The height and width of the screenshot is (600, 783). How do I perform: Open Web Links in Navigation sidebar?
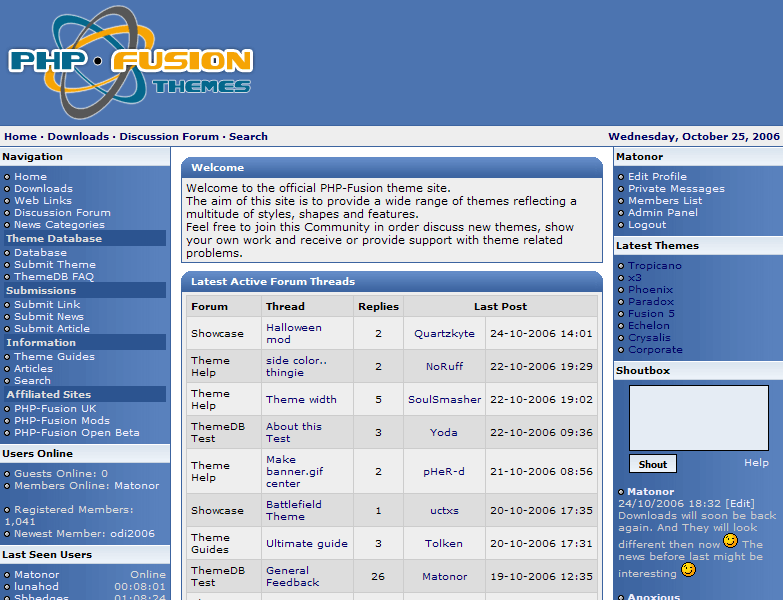point(43,201)
